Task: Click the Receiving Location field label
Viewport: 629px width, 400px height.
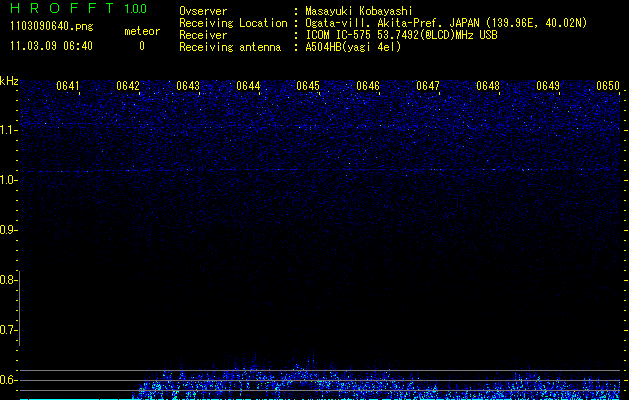Action: point(233,23)
